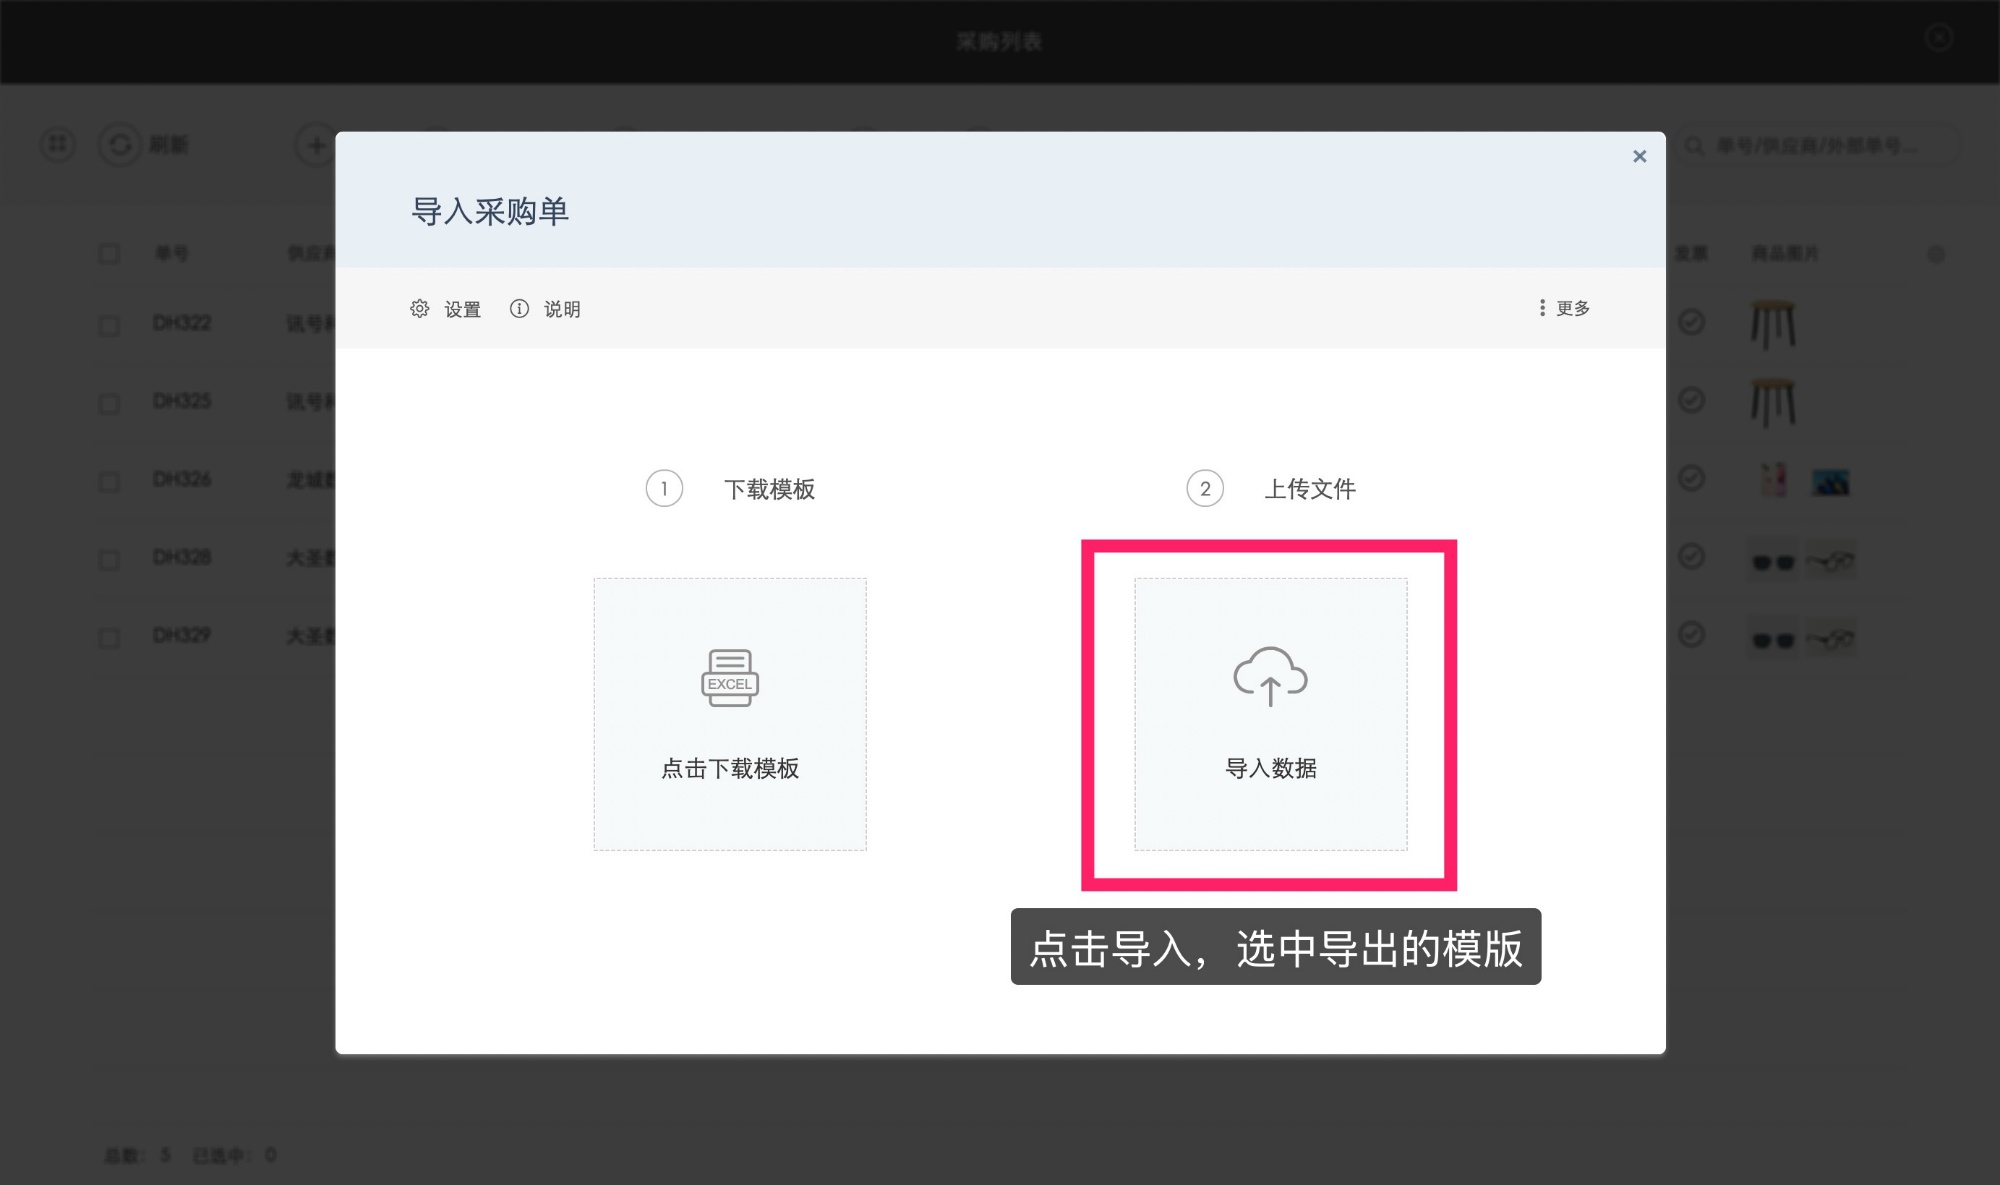The image size is (2000, 1185).
Task: Check the checkbox for order DH325
Action: 110,402
